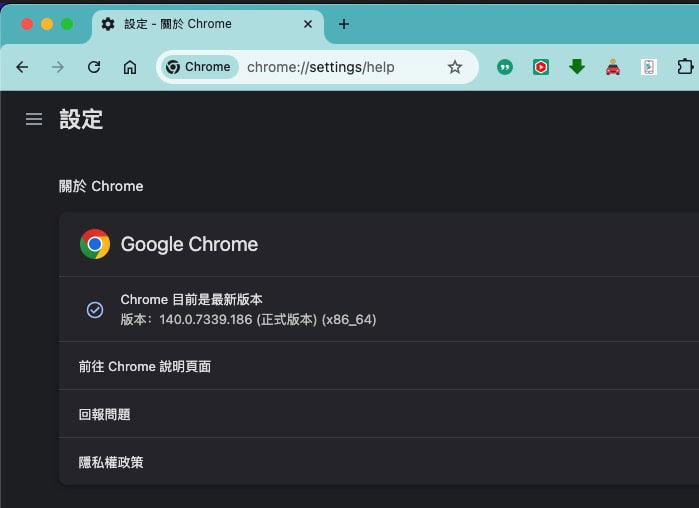Click the Google Chrome product name text
This screenshot has height=508, width=699.
189,244
